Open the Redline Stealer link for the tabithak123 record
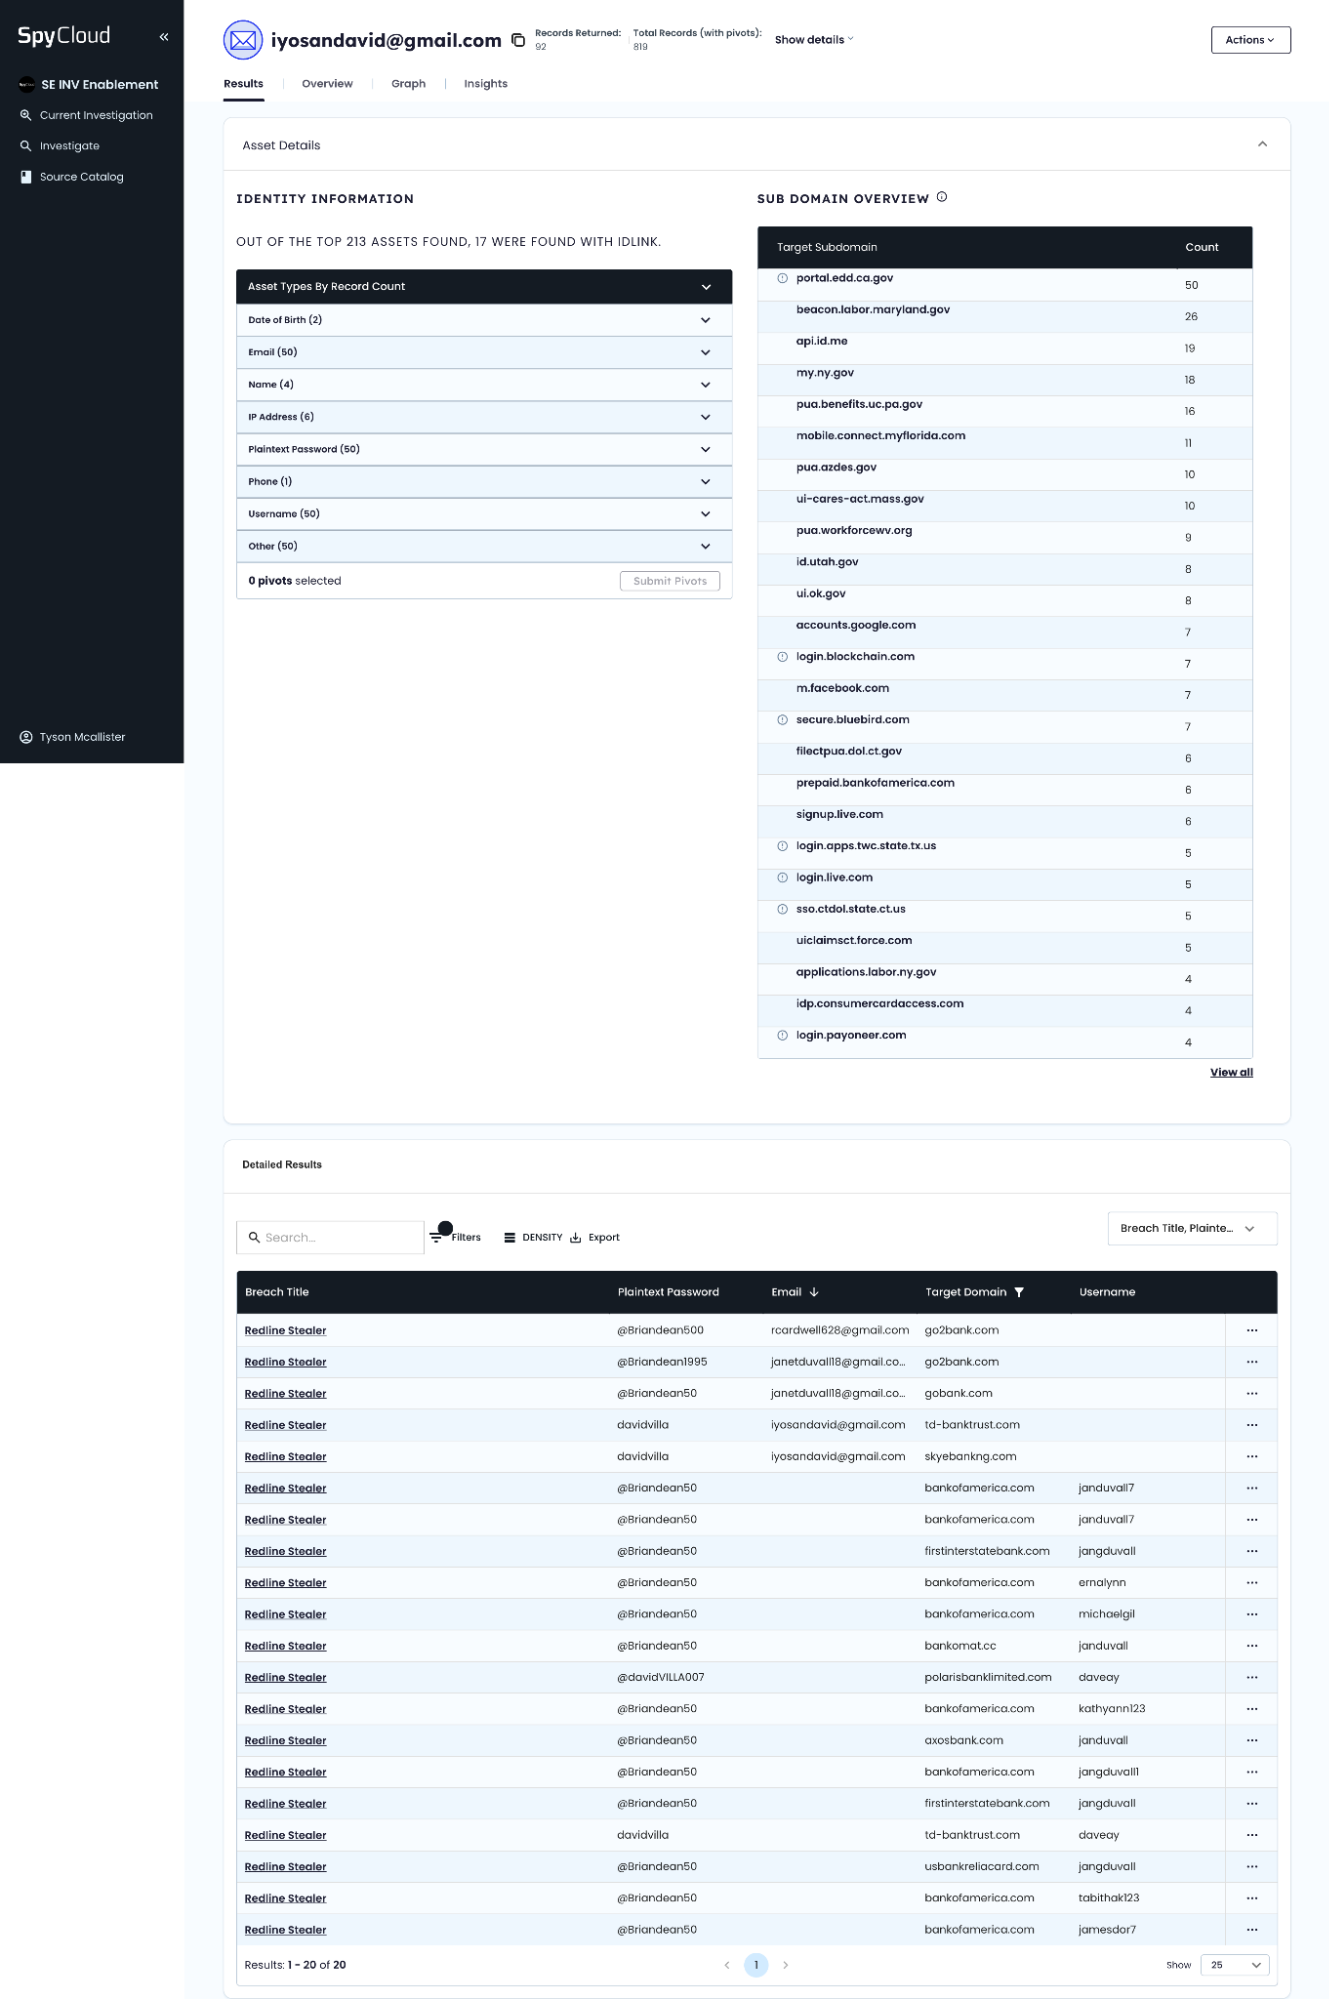Screen dimensions: 1330x1999 click(285, 1898)
